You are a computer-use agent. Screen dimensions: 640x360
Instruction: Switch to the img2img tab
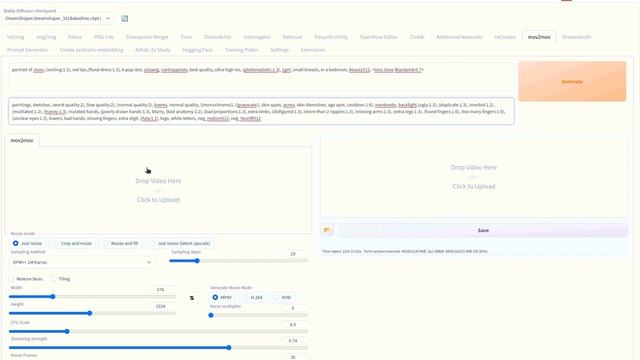coord(46,37)
